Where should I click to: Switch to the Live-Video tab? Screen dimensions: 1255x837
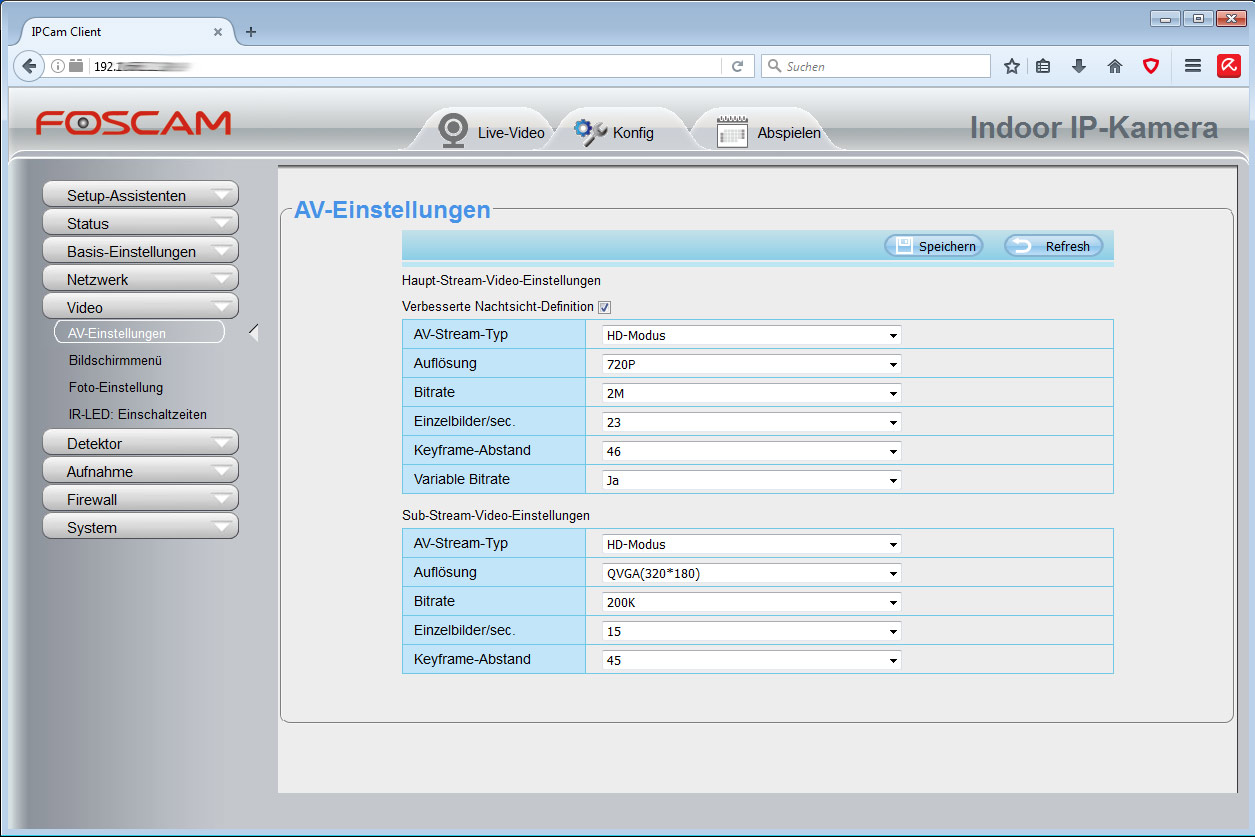tap(492, 132)
